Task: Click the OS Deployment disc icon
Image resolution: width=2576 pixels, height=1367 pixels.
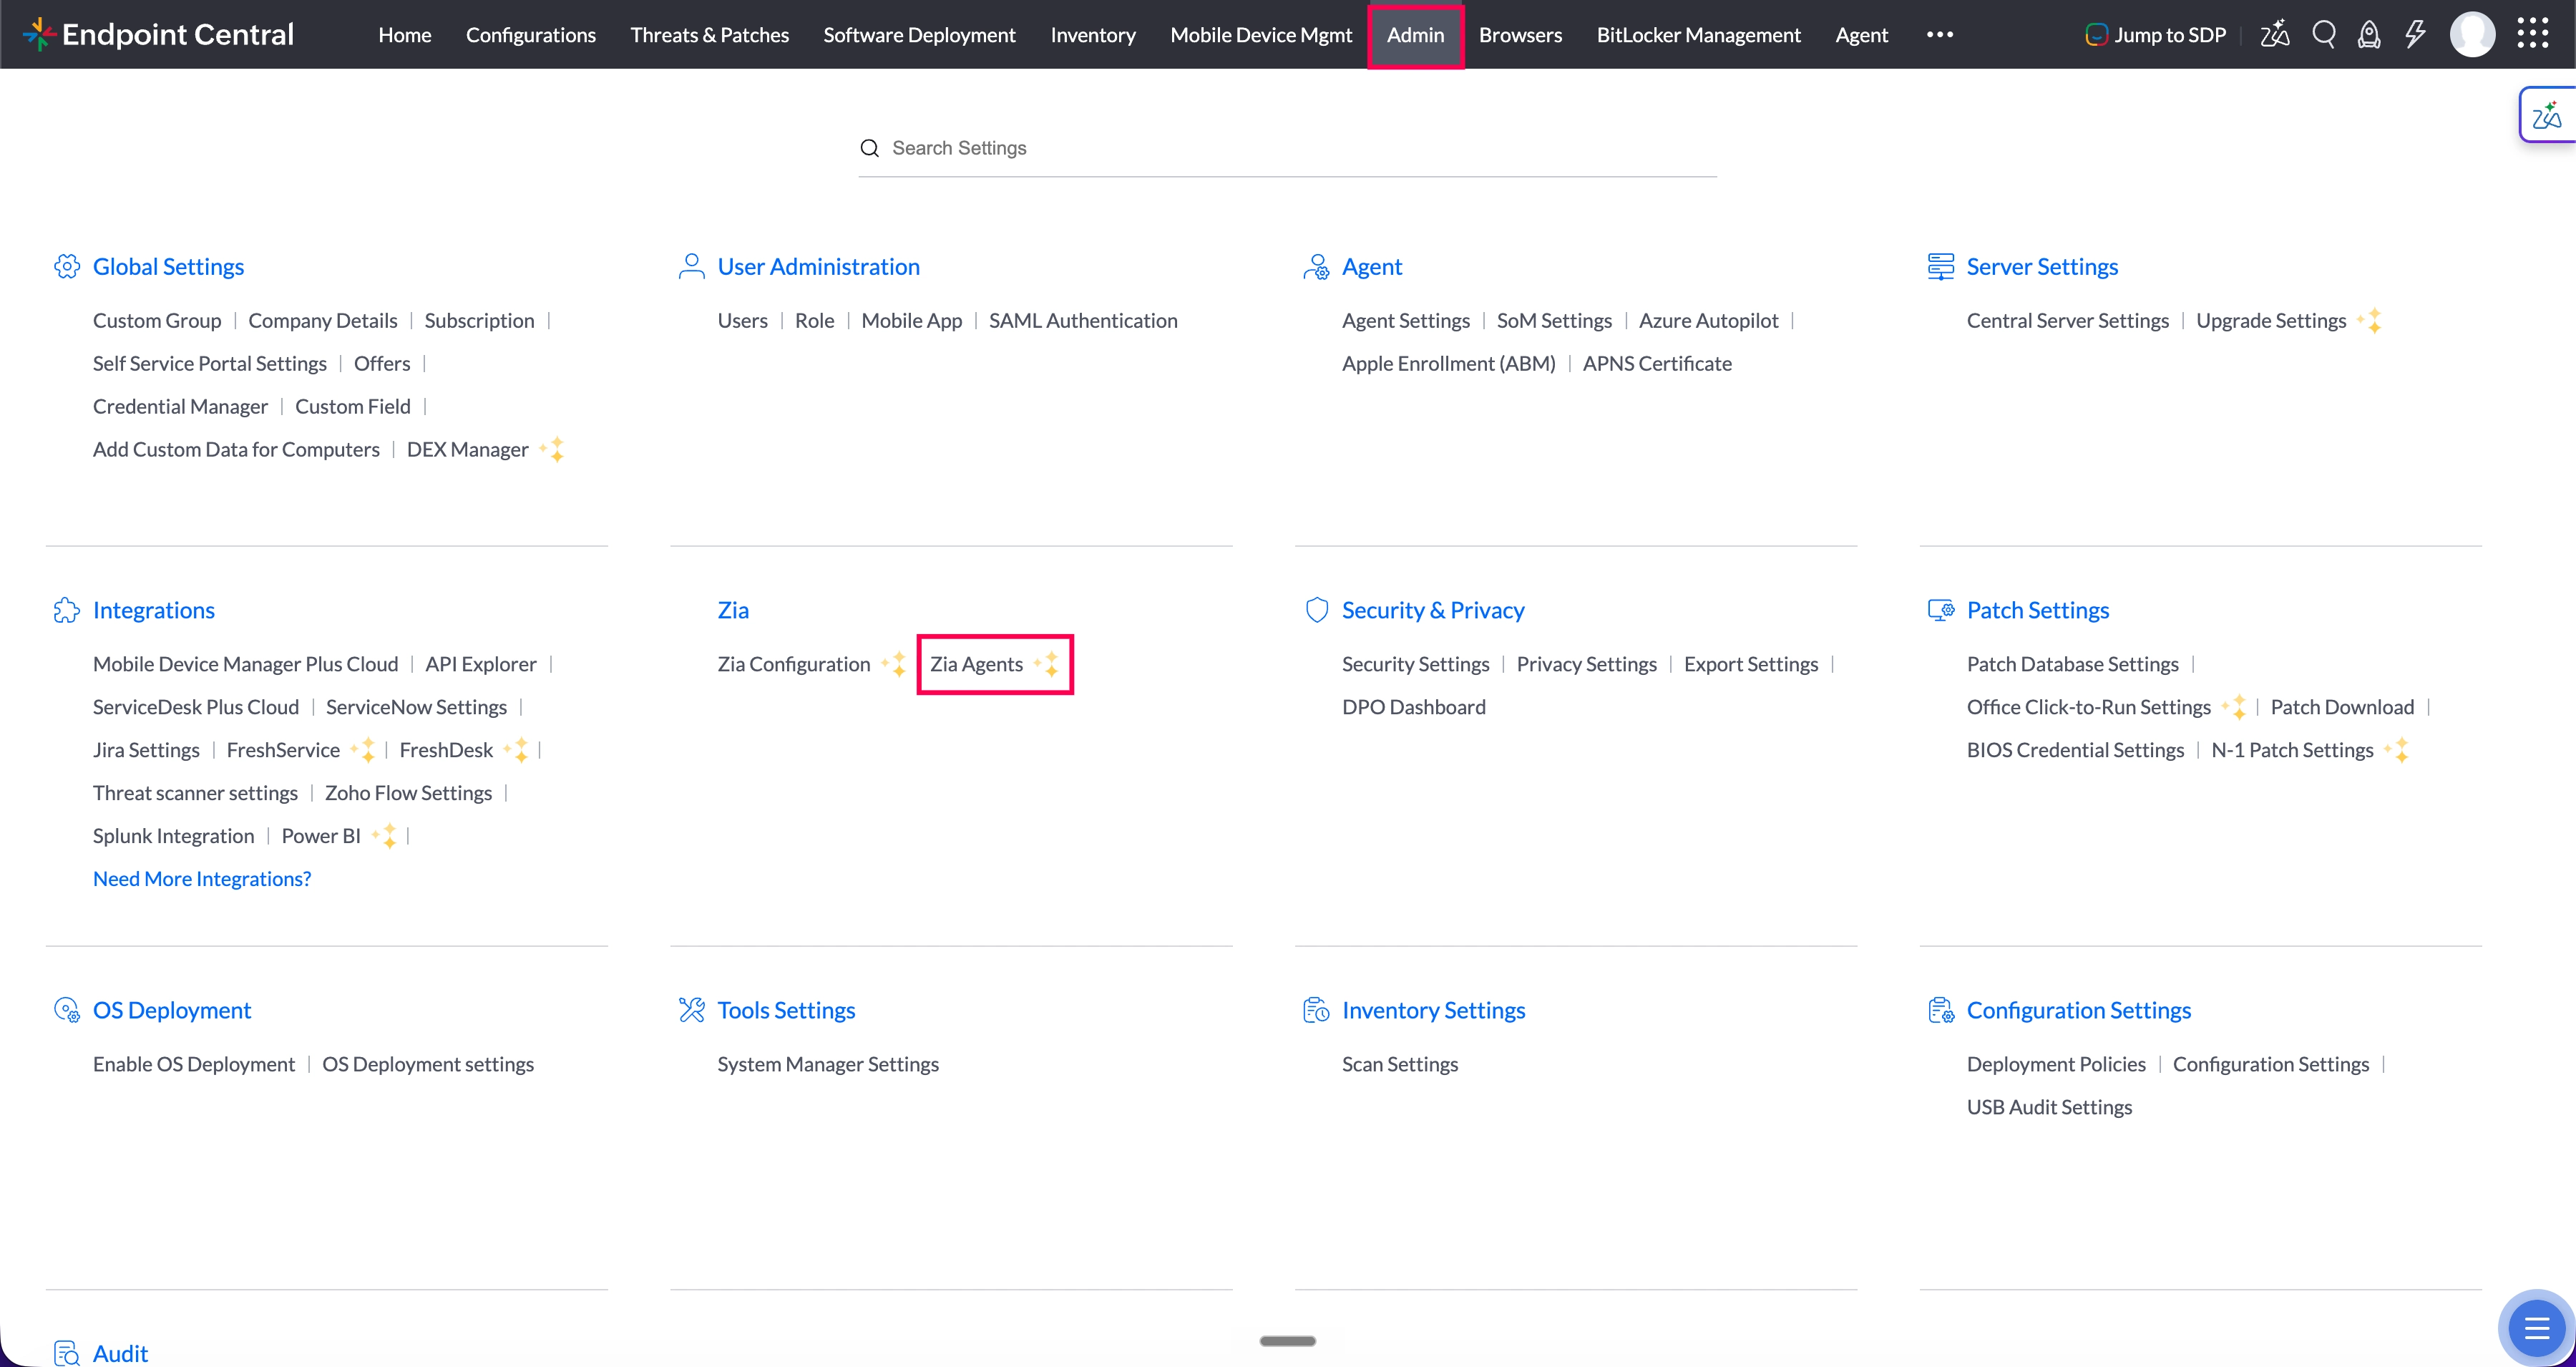Action: (66, 1010)
